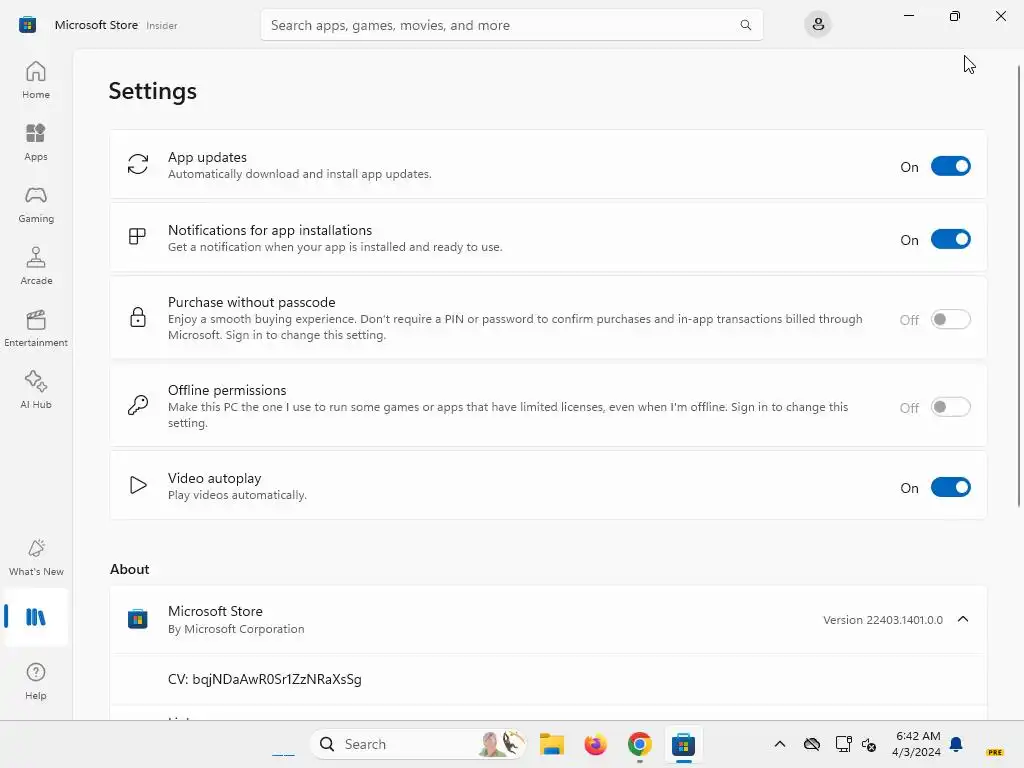Click the 'Insider' label in title bar

[161, 25]
